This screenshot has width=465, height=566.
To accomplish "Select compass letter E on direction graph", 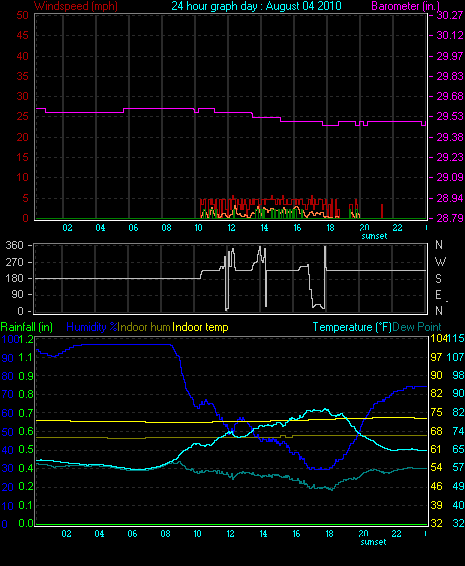I will pos(438,295).
